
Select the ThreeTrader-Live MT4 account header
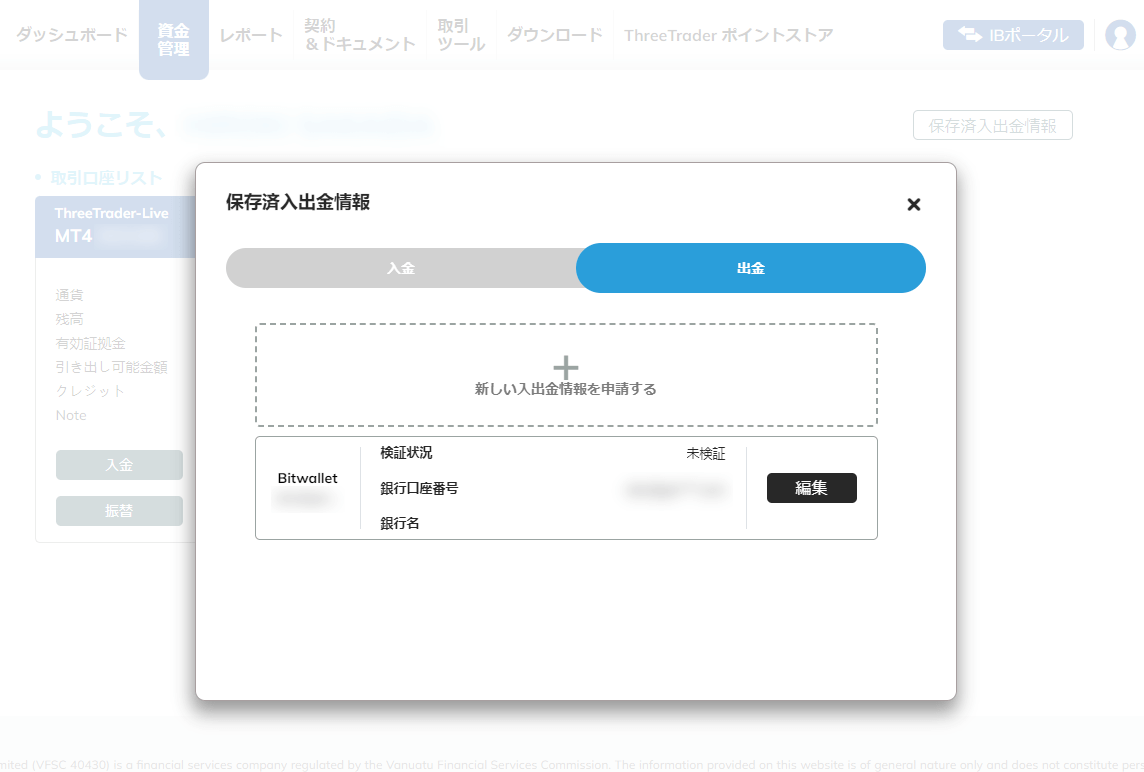(x=115, y=226)
